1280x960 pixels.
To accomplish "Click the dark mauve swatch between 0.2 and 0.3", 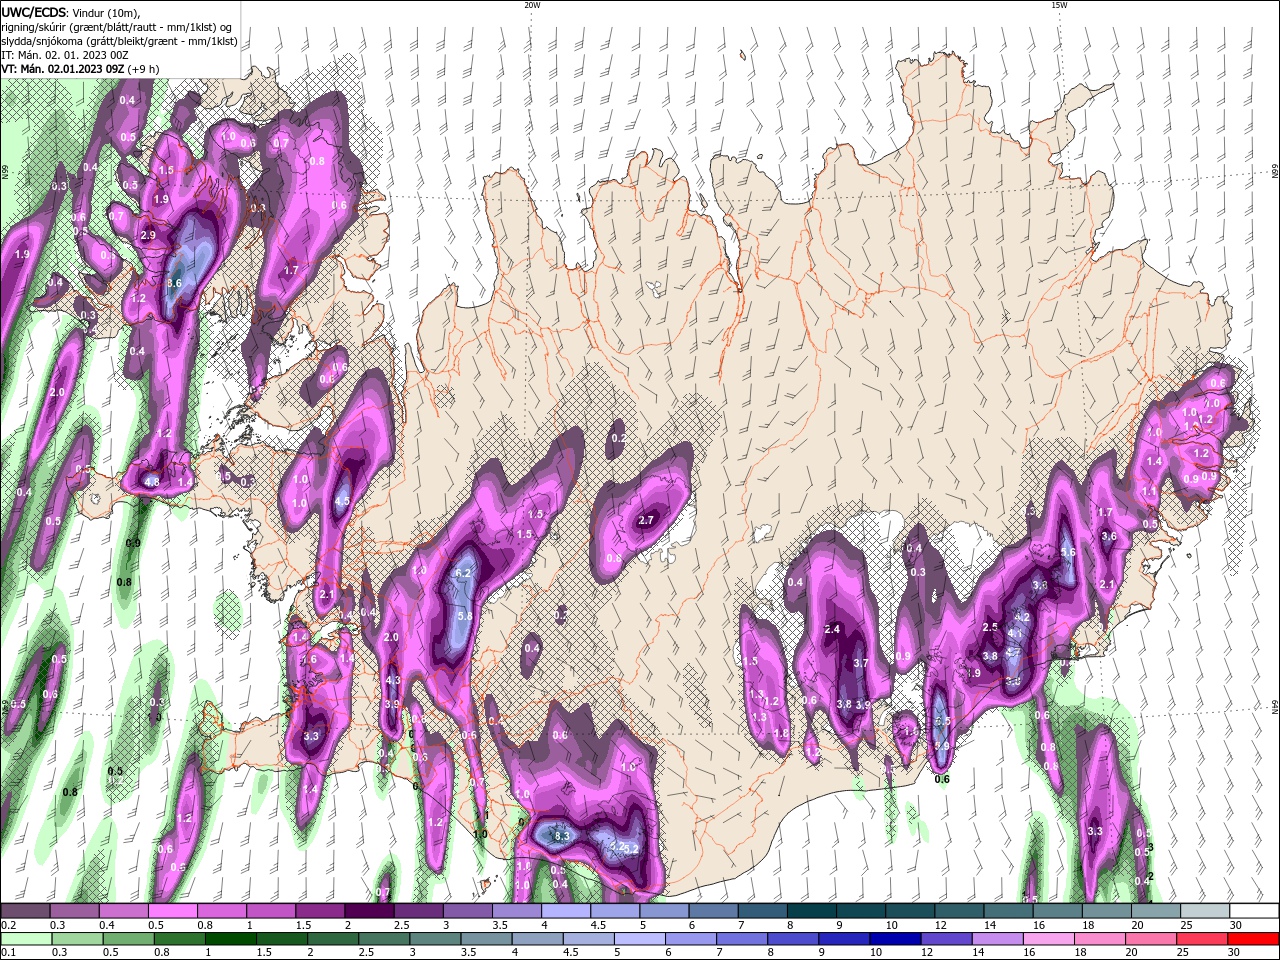I will pos(26,911).
